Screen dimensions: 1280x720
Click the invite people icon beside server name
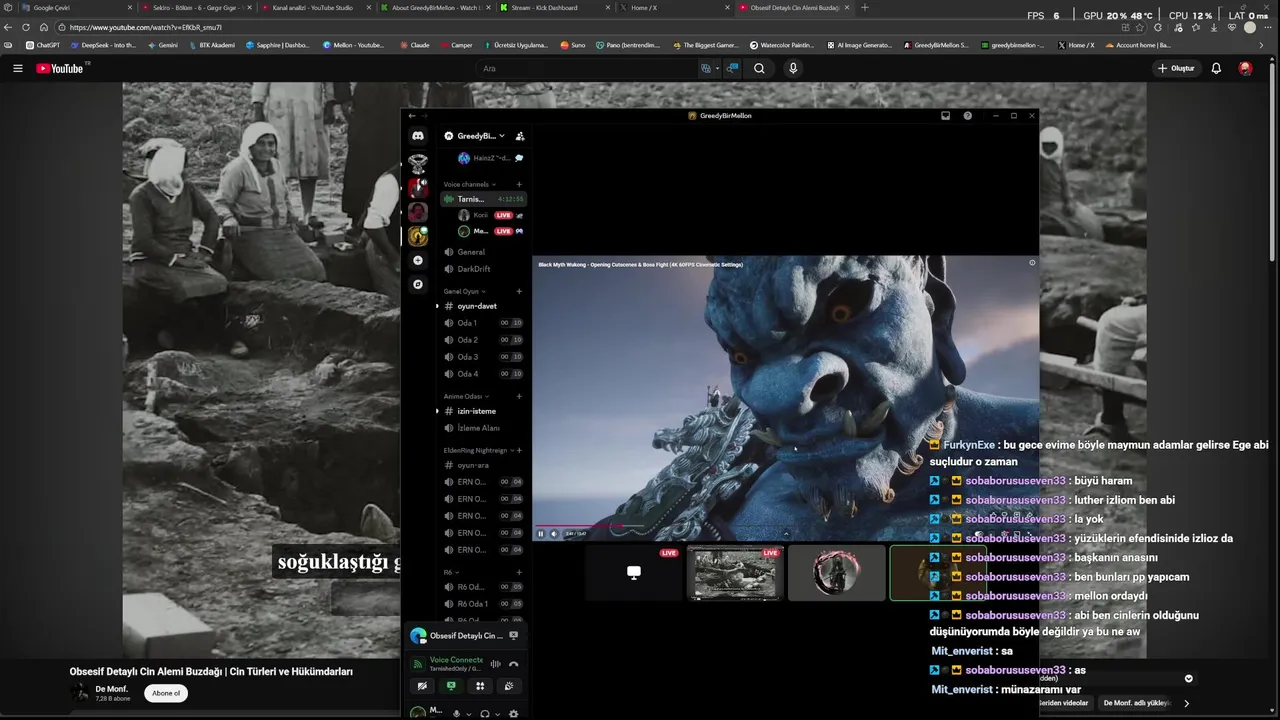tap(520, 136)
